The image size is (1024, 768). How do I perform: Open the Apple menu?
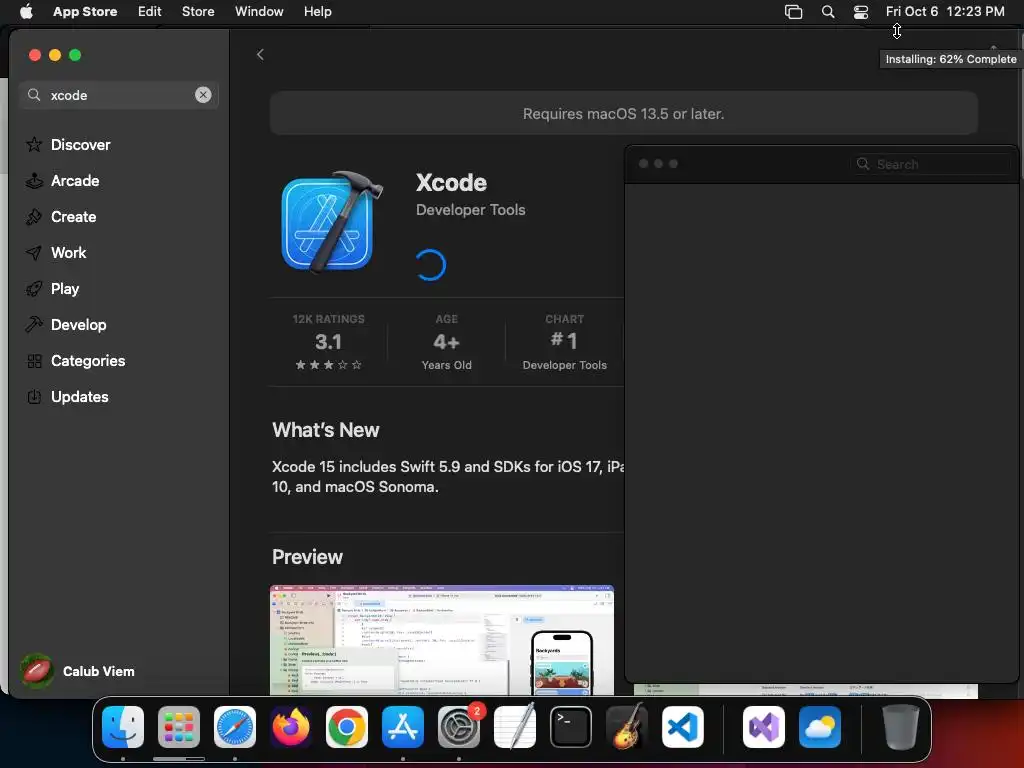coord(26,11)
